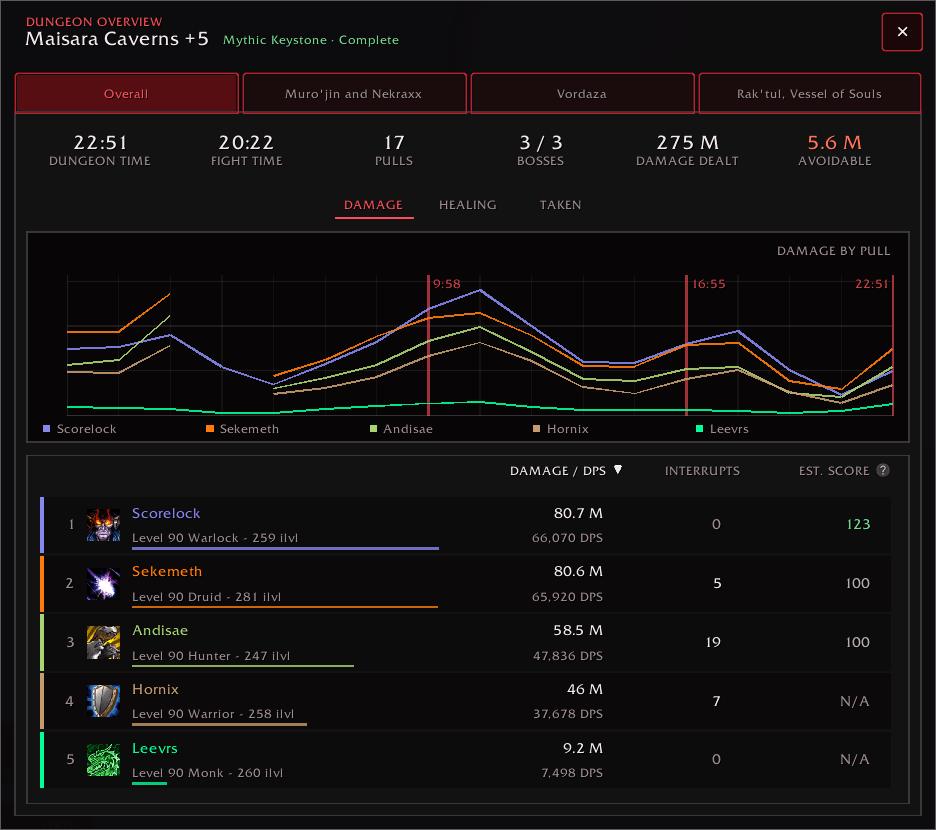Click Andisae's hunter portrait icon

coord(103,643)
